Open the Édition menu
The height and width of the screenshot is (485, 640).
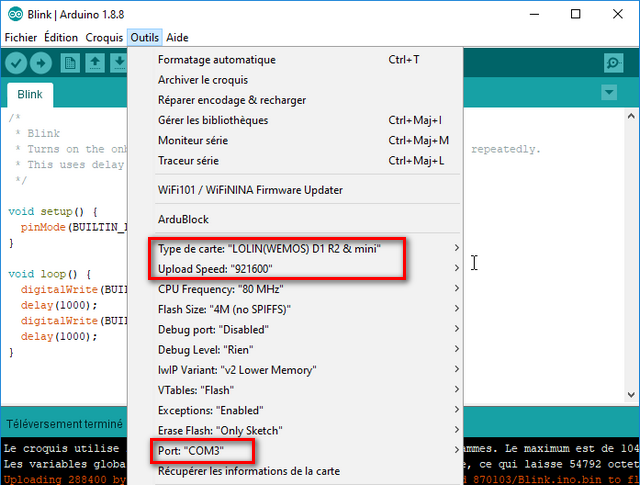click(61, 38)
